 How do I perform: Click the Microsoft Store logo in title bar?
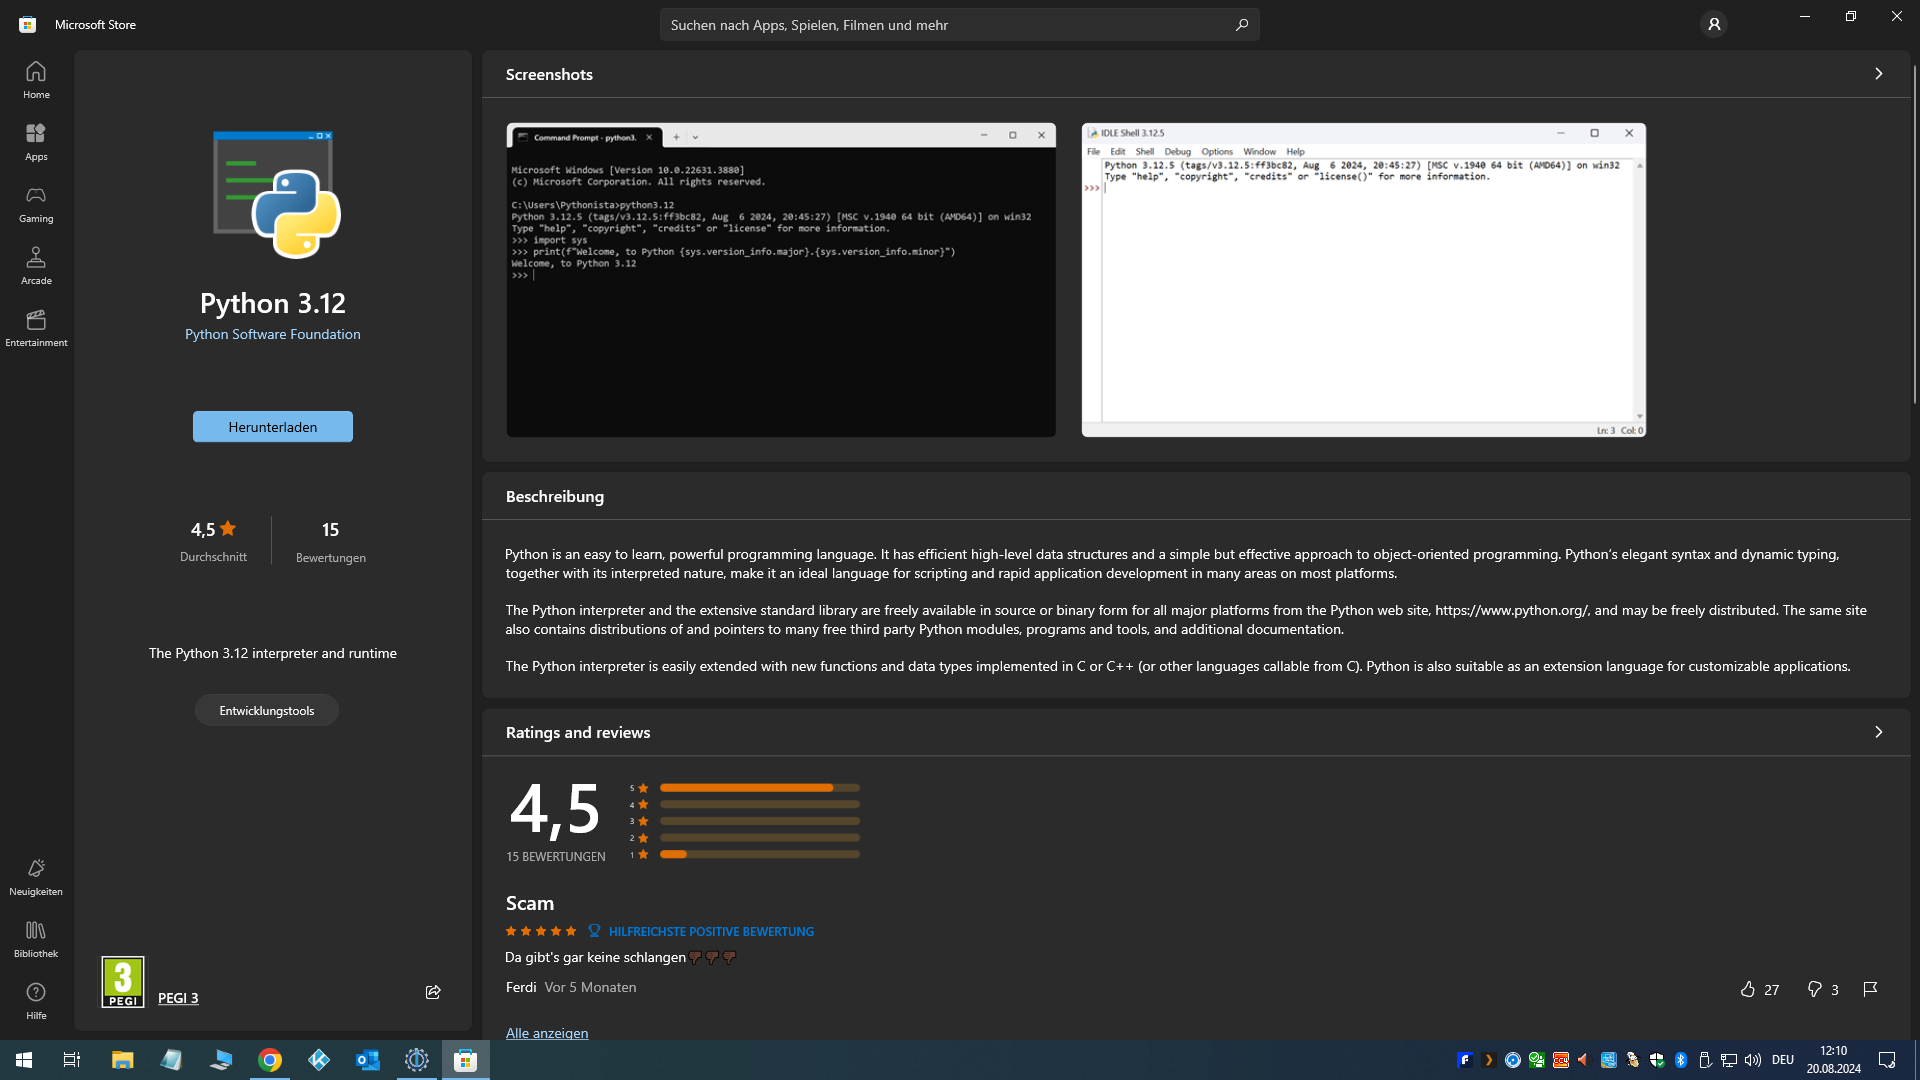pyautogui.click(x=28, y=24)
